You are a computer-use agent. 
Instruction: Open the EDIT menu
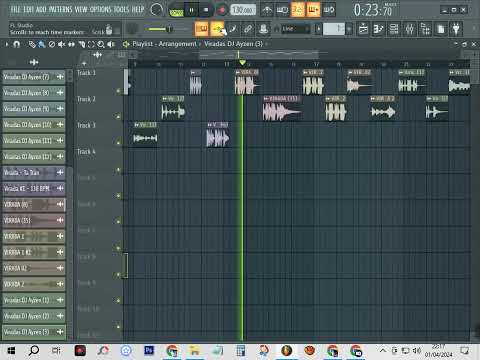29,10
